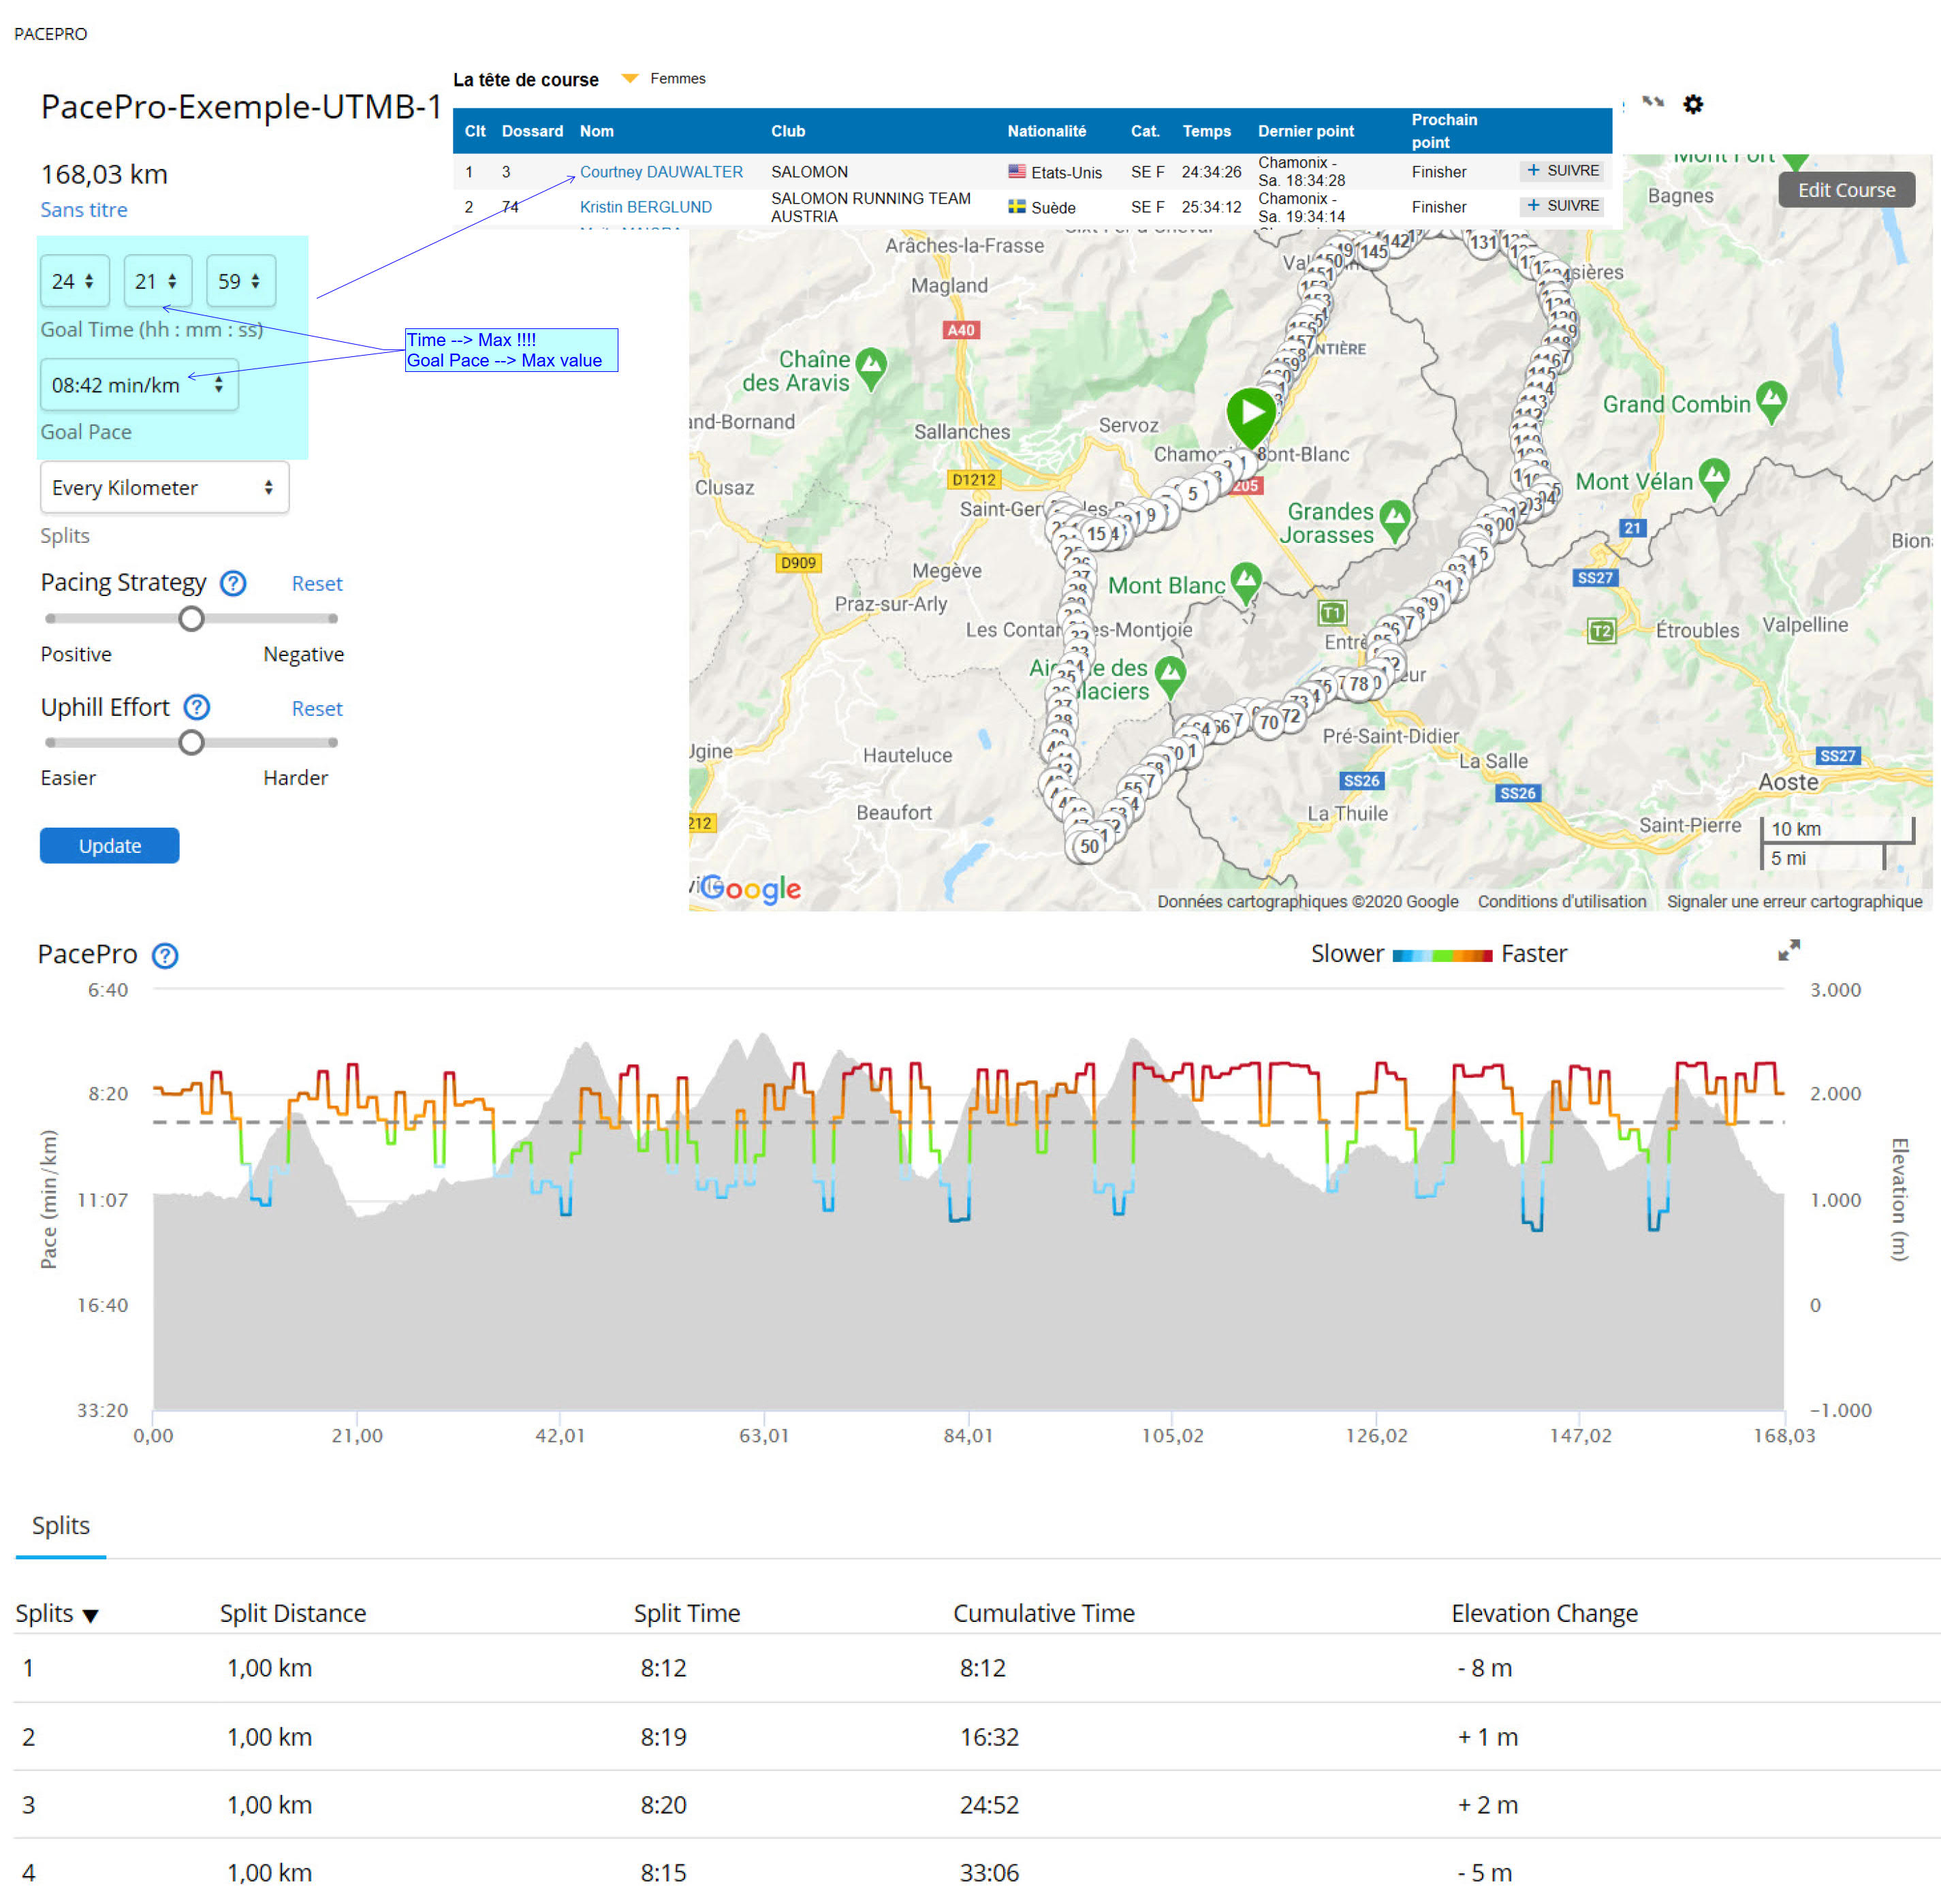Click the Nom column header

point(597,131)
